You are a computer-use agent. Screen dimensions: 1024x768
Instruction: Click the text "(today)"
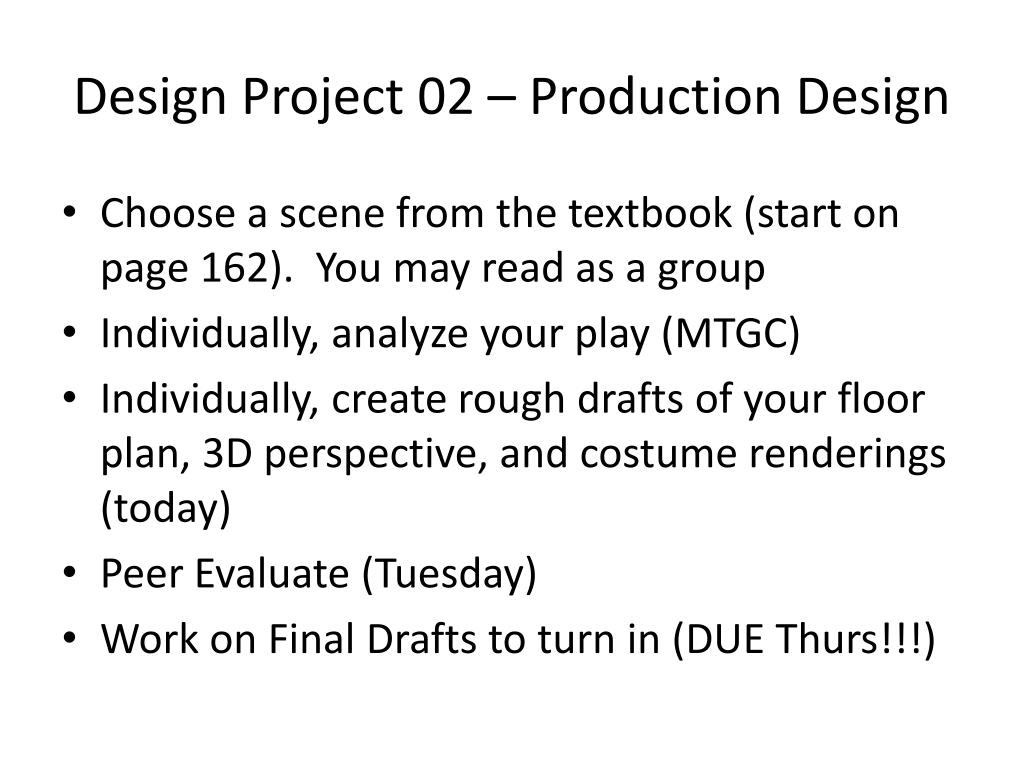coord(166,509)
